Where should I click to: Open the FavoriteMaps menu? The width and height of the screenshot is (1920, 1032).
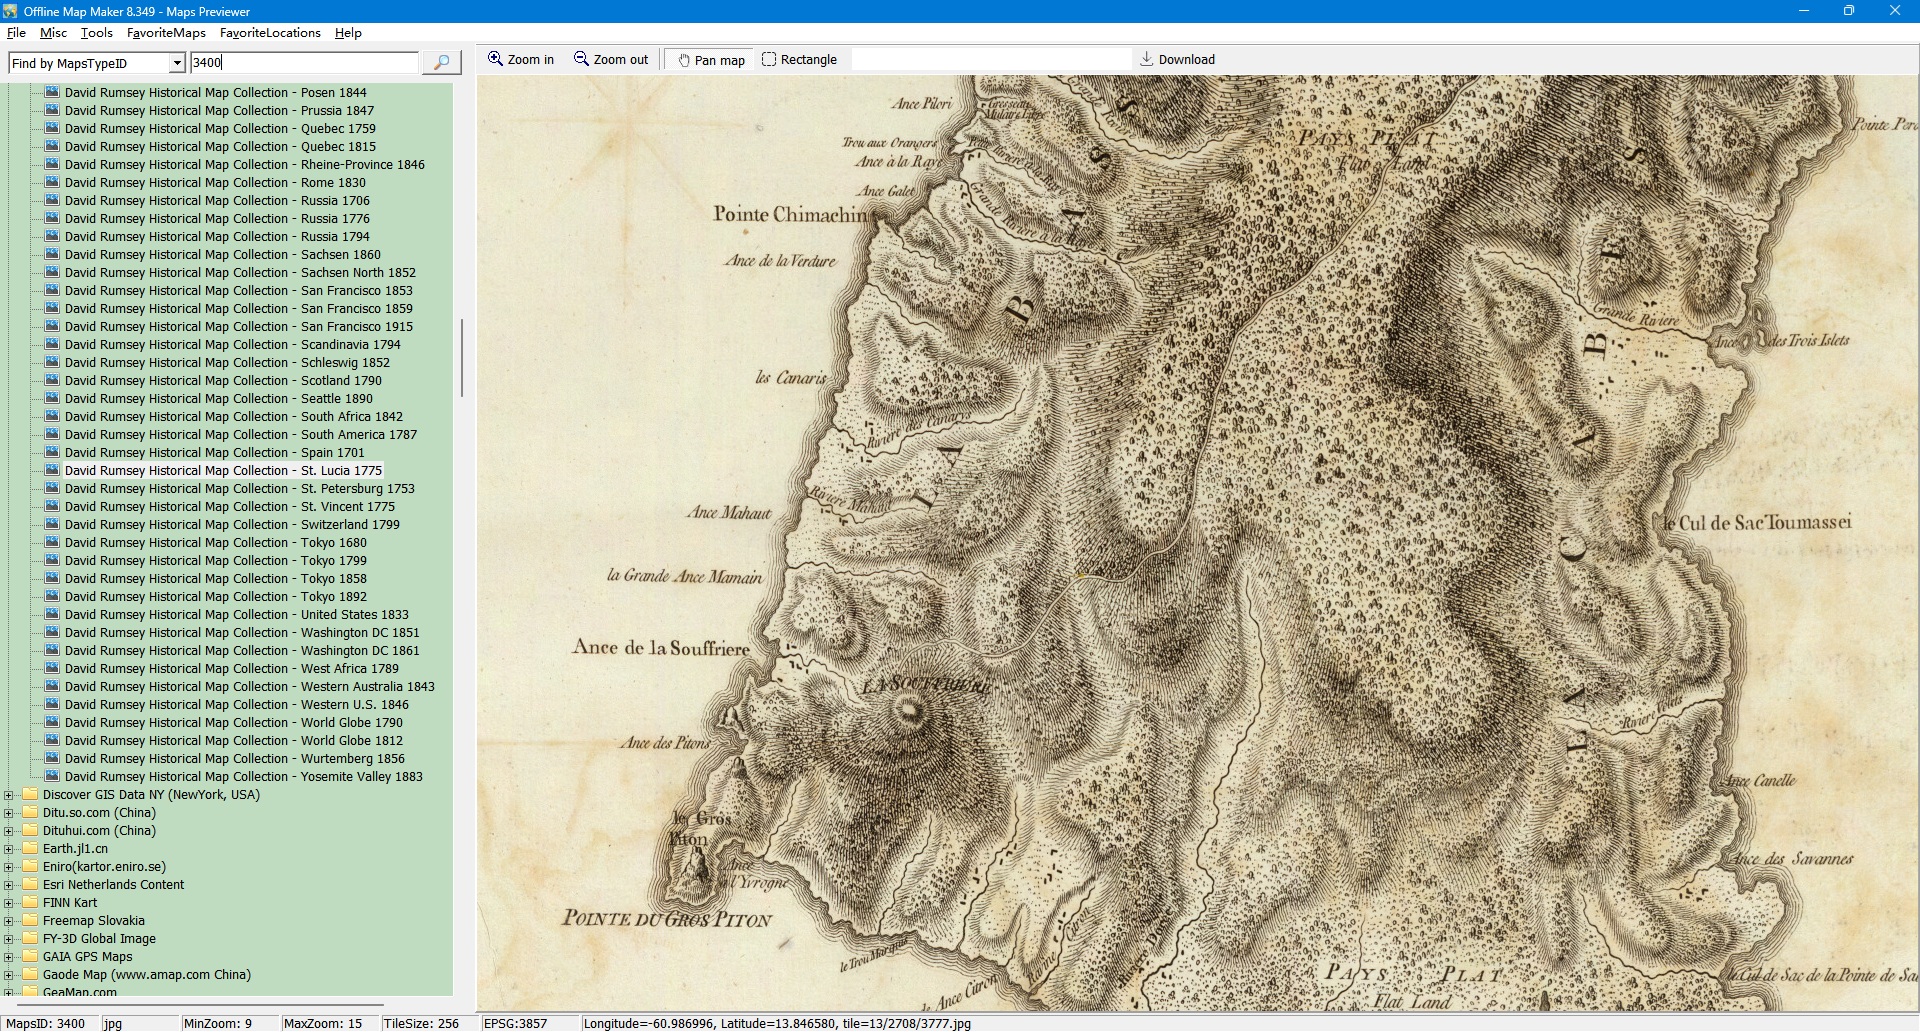166,33
